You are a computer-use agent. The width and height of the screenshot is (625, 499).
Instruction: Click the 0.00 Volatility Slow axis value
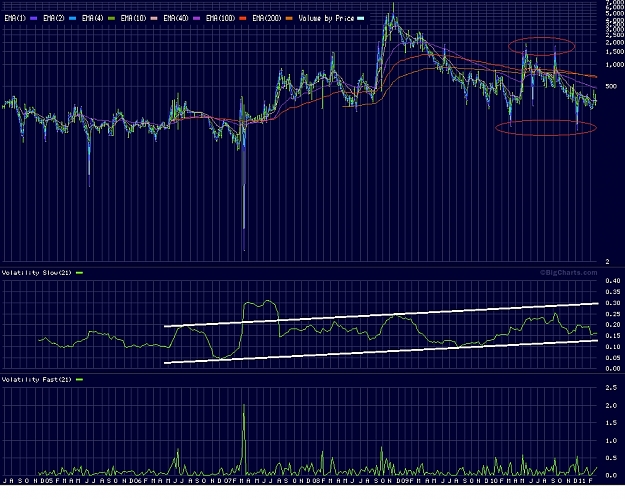613,369
